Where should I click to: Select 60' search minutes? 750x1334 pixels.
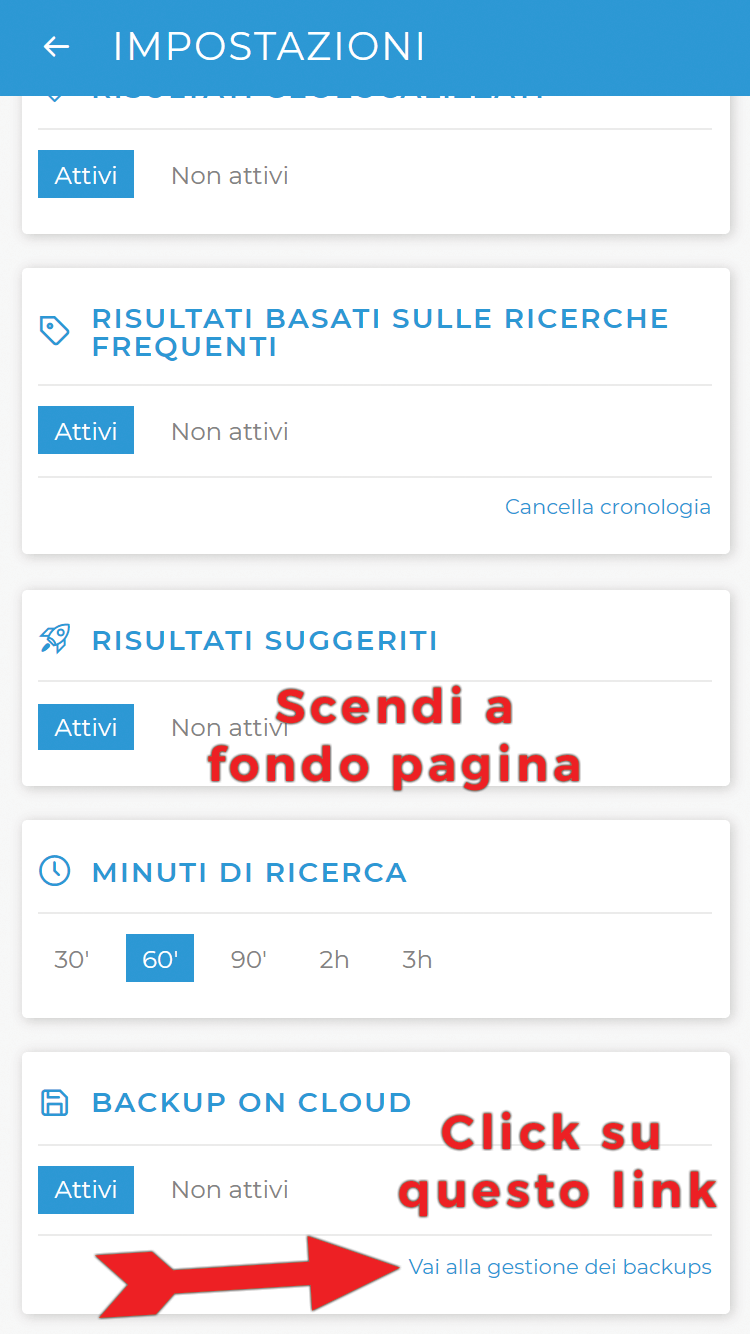(160, 959)
